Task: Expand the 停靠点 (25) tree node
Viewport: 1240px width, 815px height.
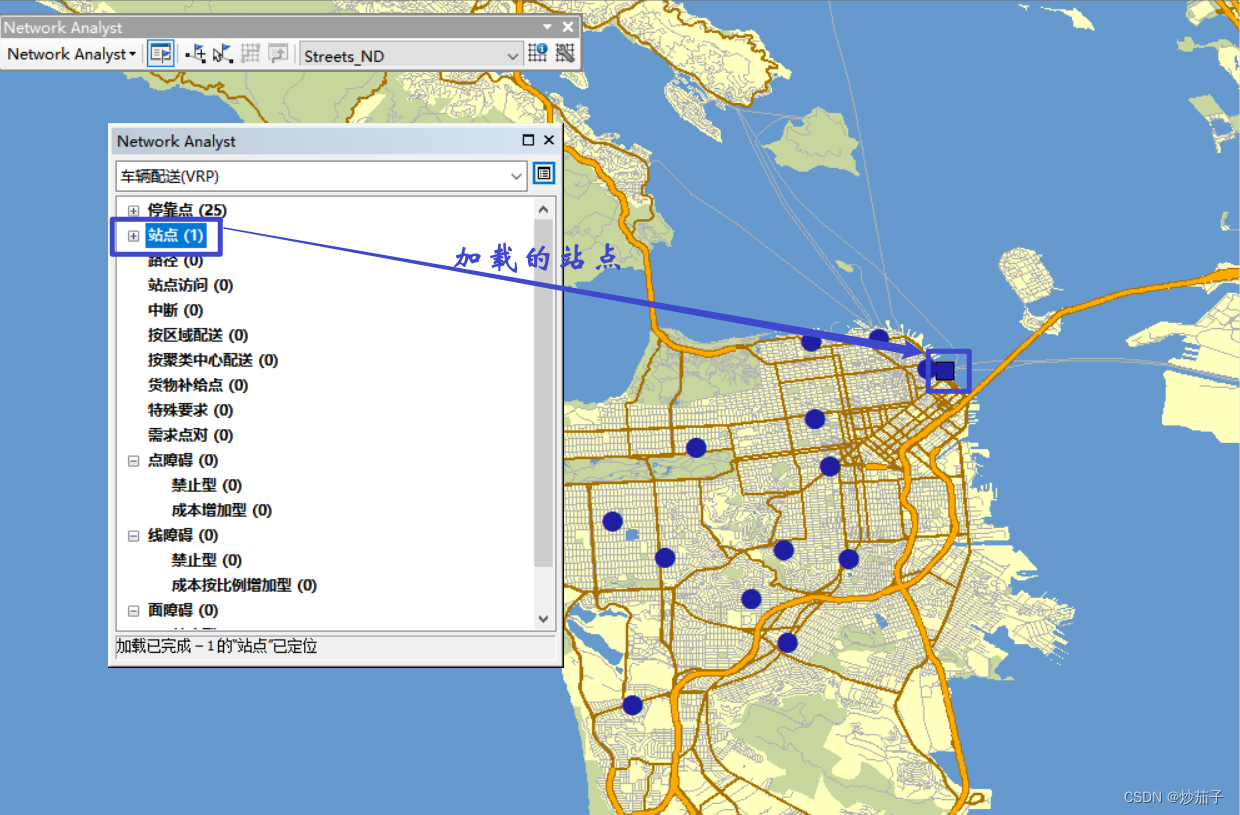Action: click(x=133, y=210)
